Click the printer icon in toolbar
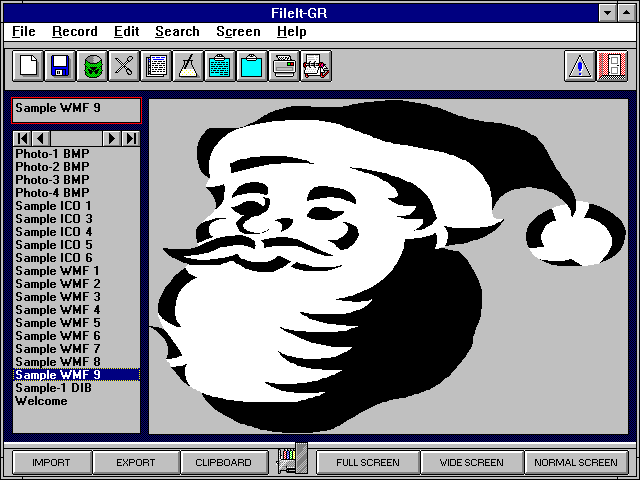 (x=285, y=67)
